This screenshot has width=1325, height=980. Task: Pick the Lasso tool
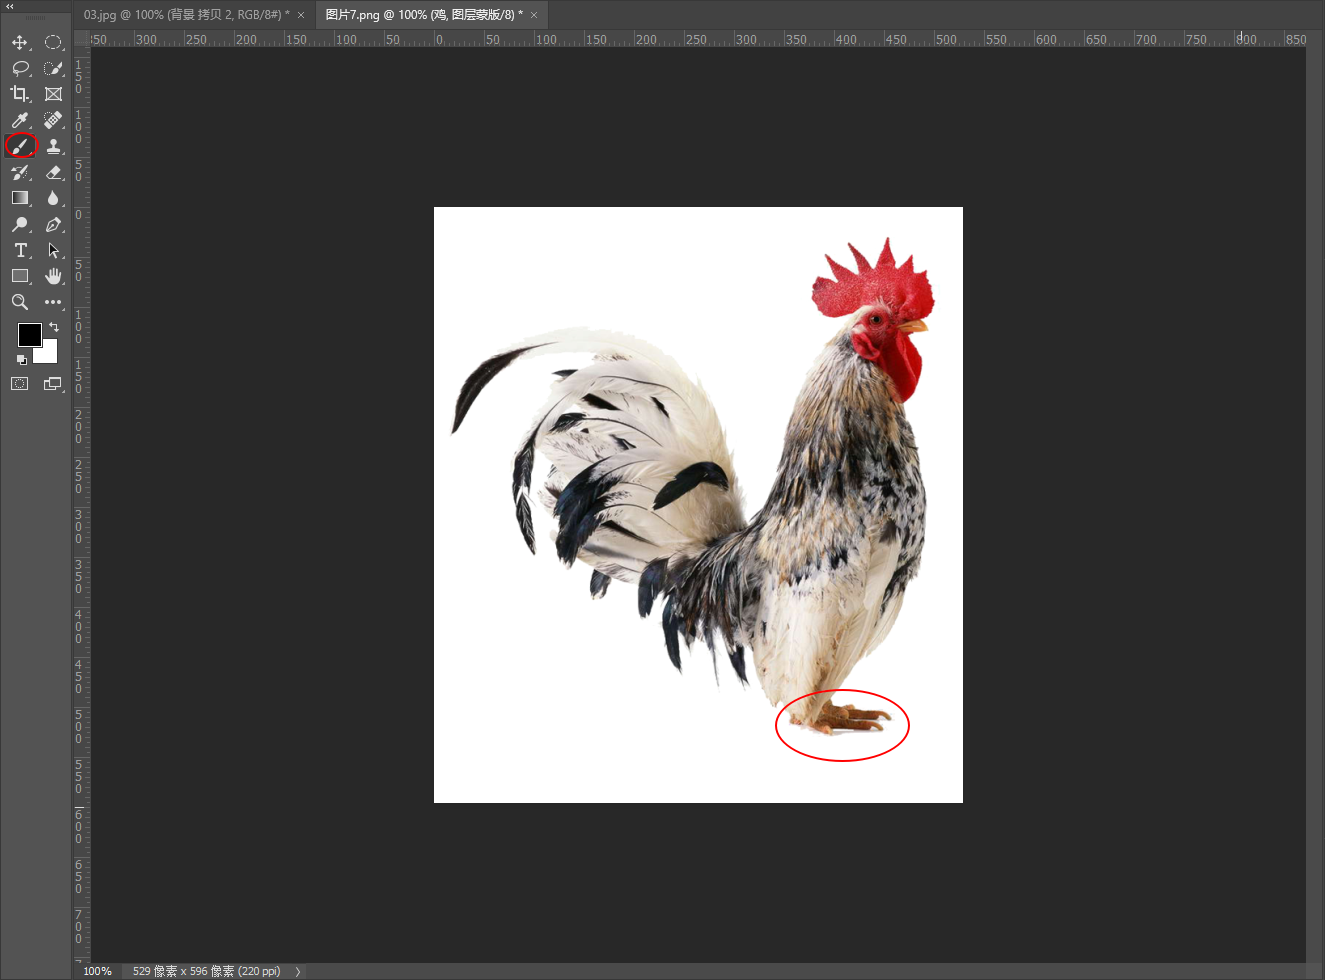pyautogui.click(x=19, y=68)
